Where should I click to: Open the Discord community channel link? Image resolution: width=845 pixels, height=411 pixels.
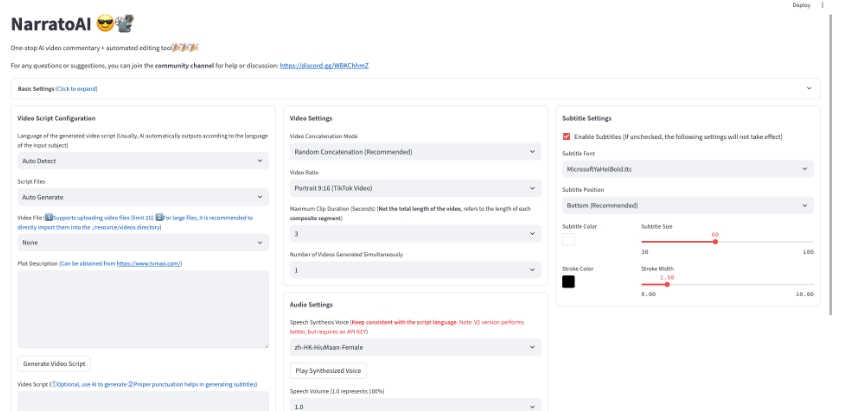[324, 65]
